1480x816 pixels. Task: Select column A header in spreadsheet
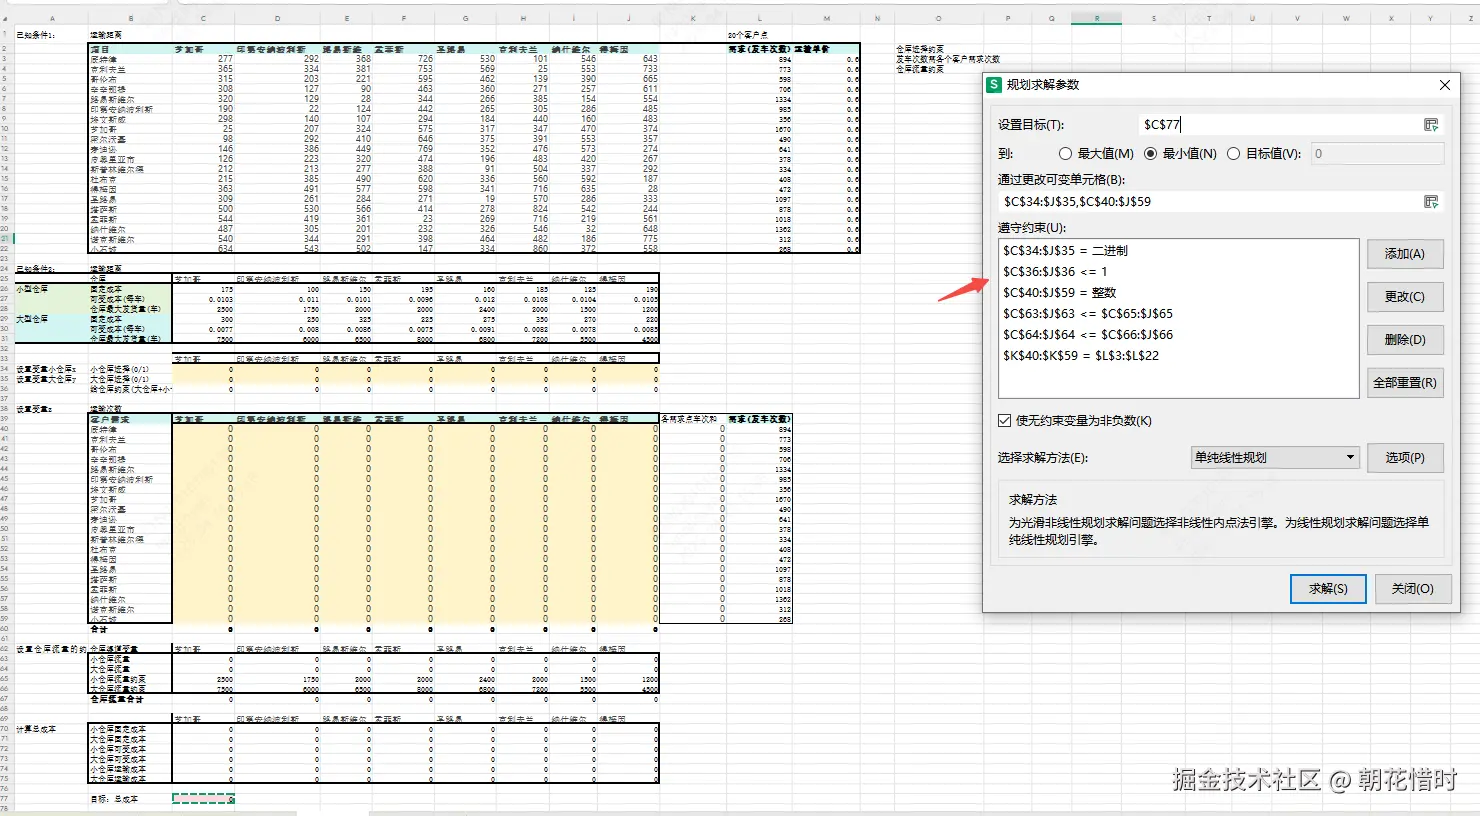tap(51, 18)
